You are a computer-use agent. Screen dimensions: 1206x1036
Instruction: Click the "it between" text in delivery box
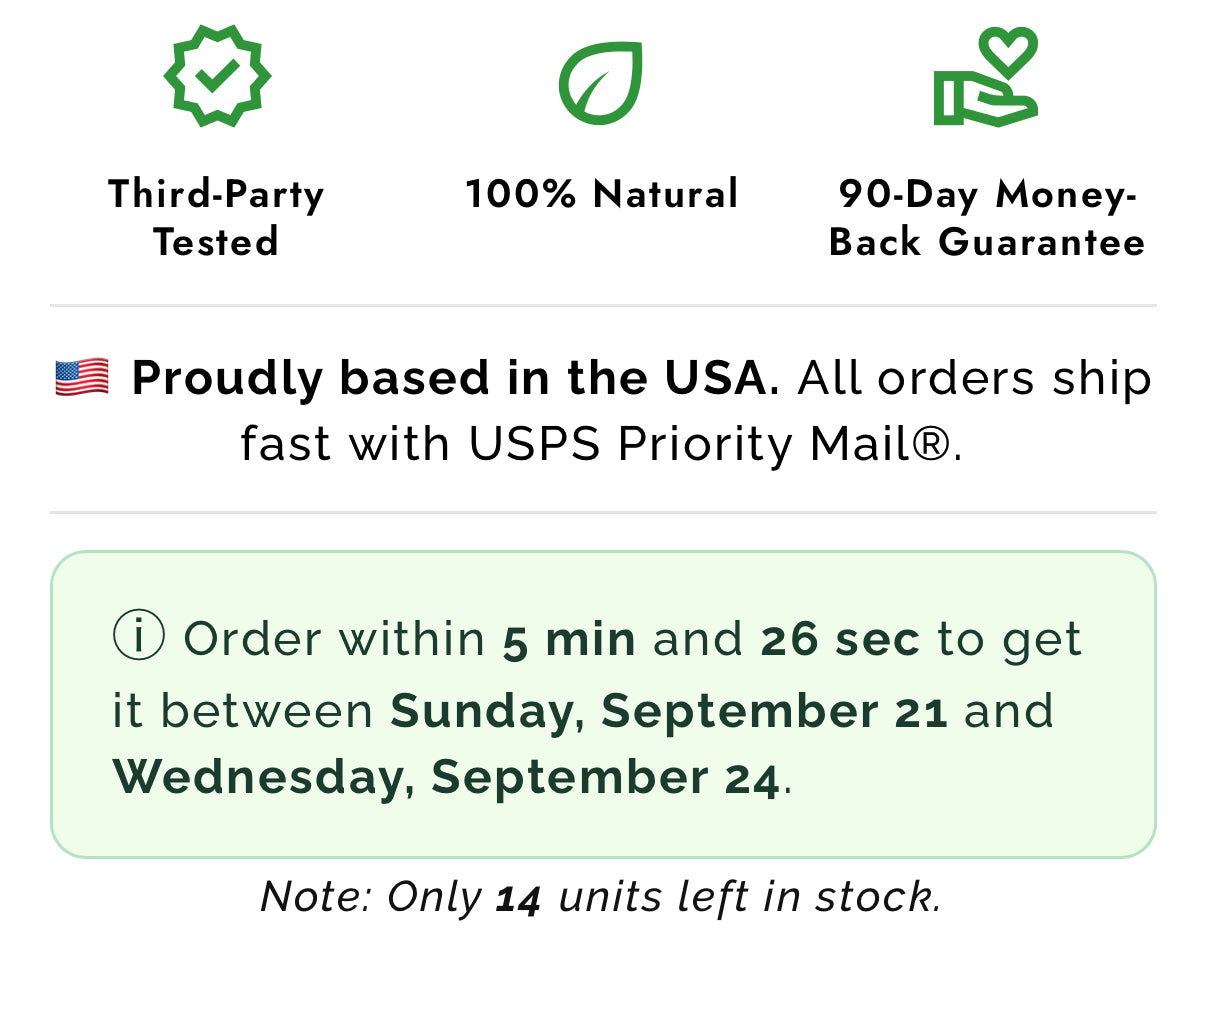tap(243, 711)
